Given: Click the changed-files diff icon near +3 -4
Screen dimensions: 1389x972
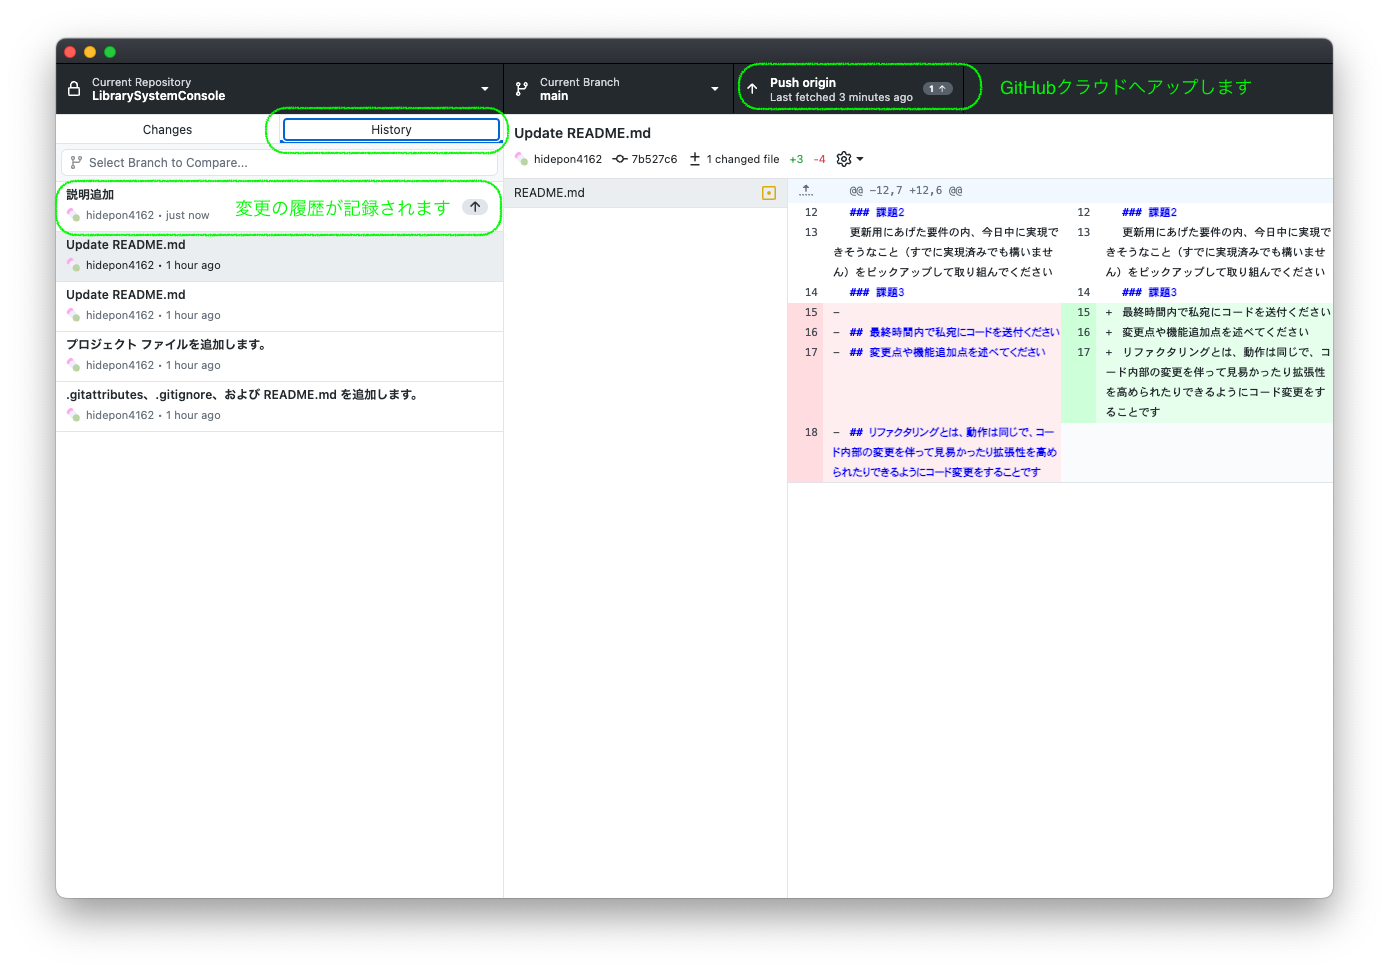Looking at the screenshot, I should [x=696, y=159].
